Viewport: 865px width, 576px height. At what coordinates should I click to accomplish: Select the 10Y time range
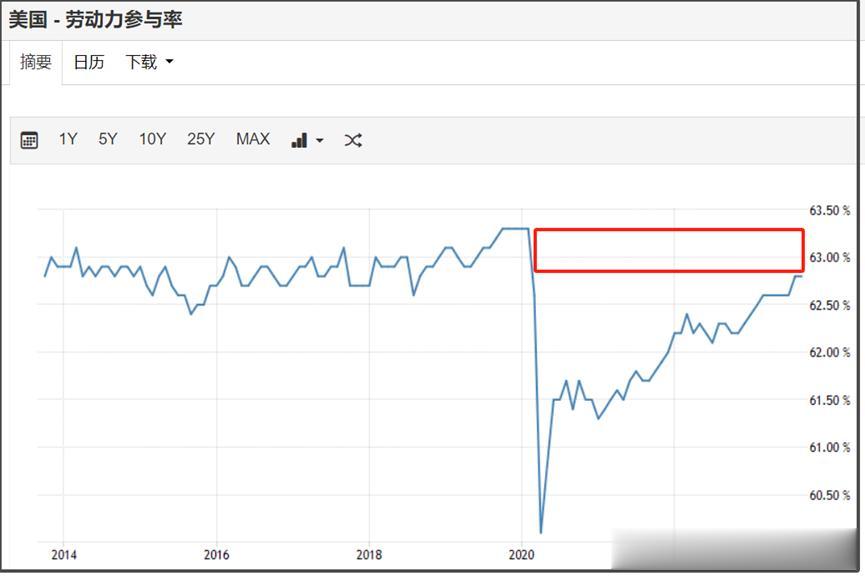152,139
